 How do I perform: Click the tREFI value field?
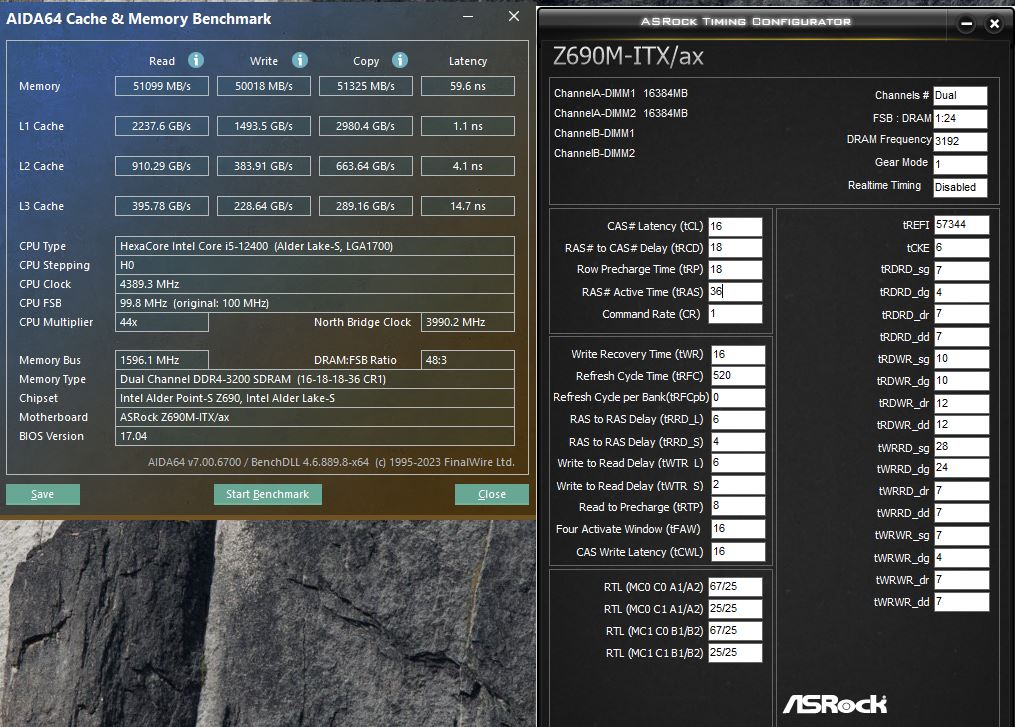961,225
